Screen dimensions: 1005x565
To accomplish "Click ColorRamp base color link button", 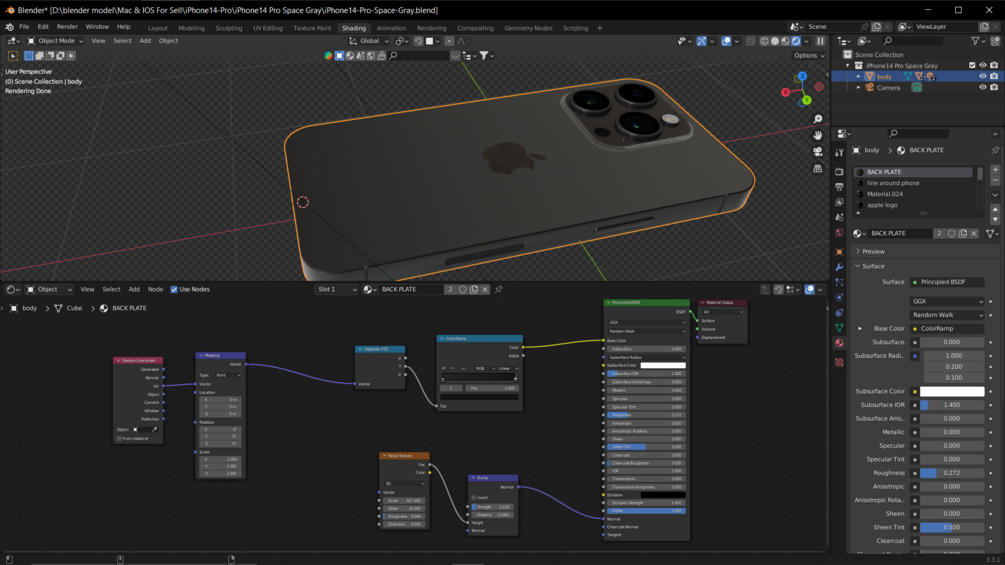I will [x=947, y=329].
